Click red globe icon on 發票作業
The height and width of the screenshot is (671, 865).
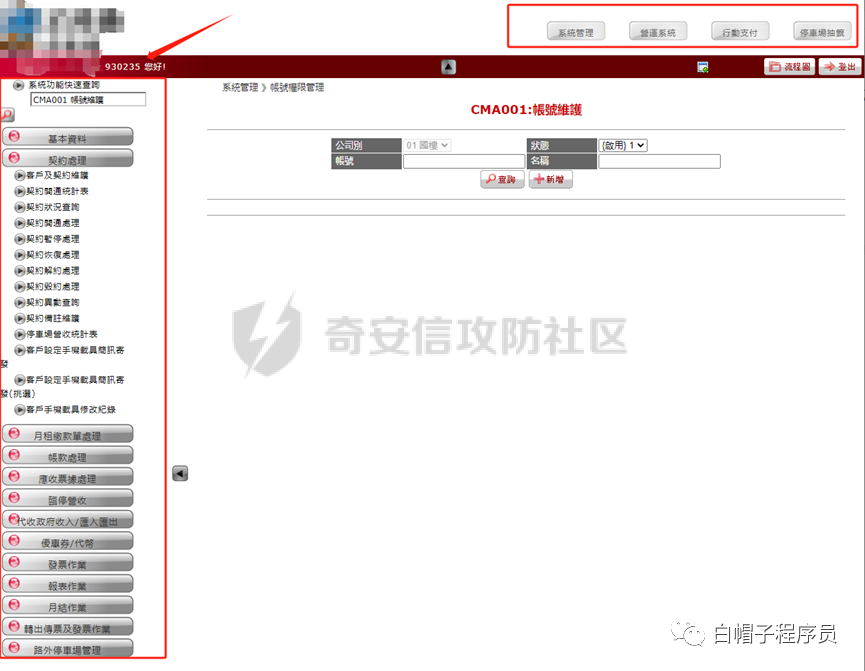point(14,562)
